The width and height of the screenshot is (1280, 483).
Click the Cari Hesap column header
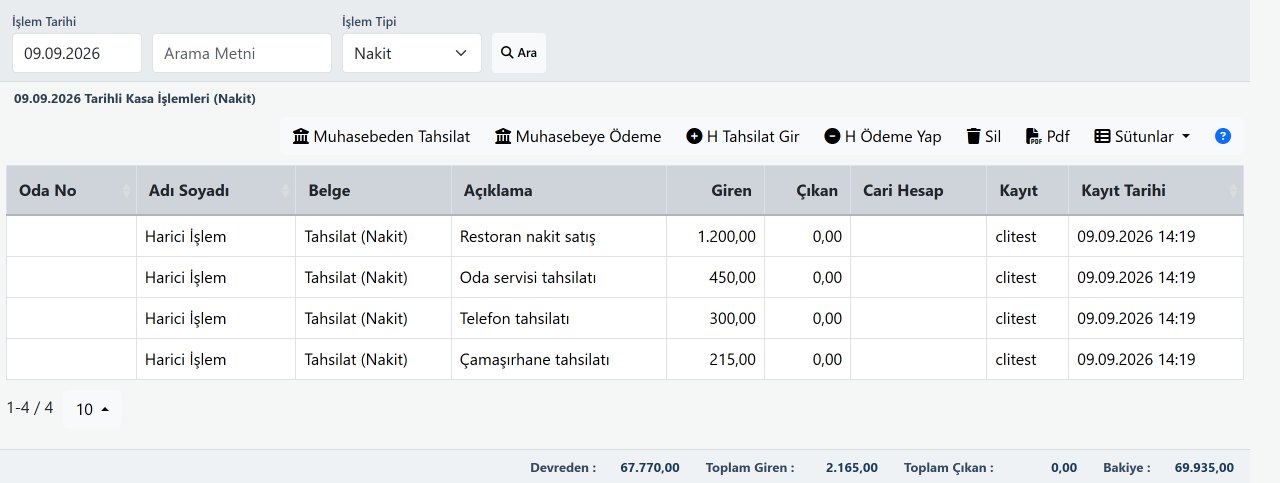[918, 190]
